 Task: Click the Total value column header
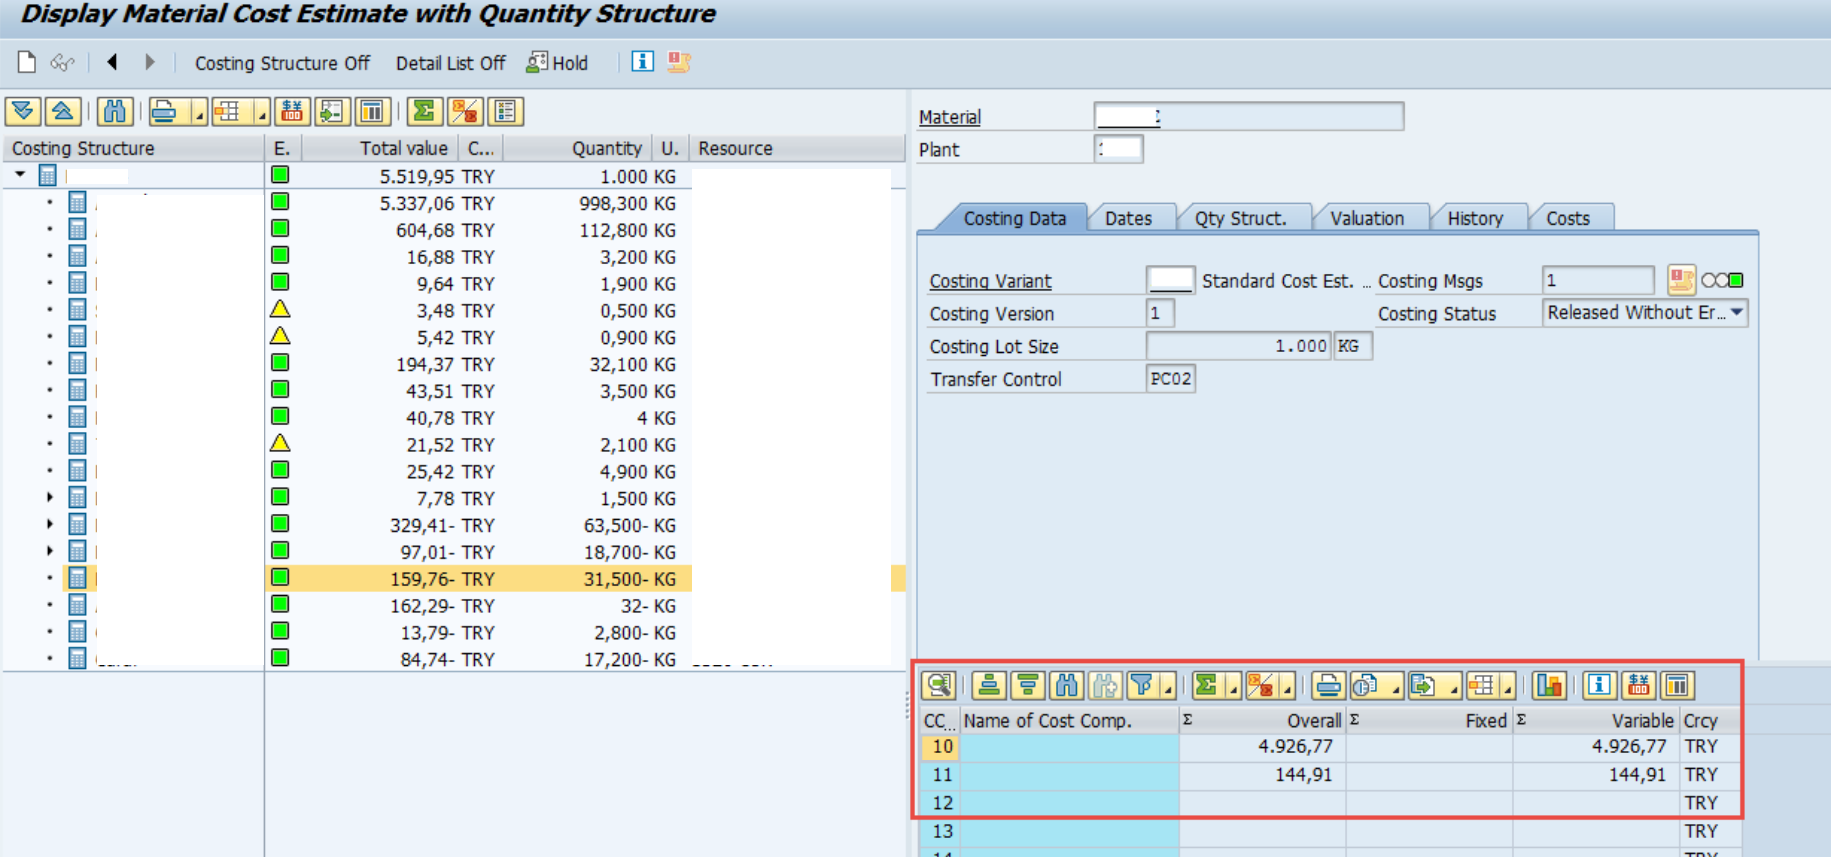point(380,148)
